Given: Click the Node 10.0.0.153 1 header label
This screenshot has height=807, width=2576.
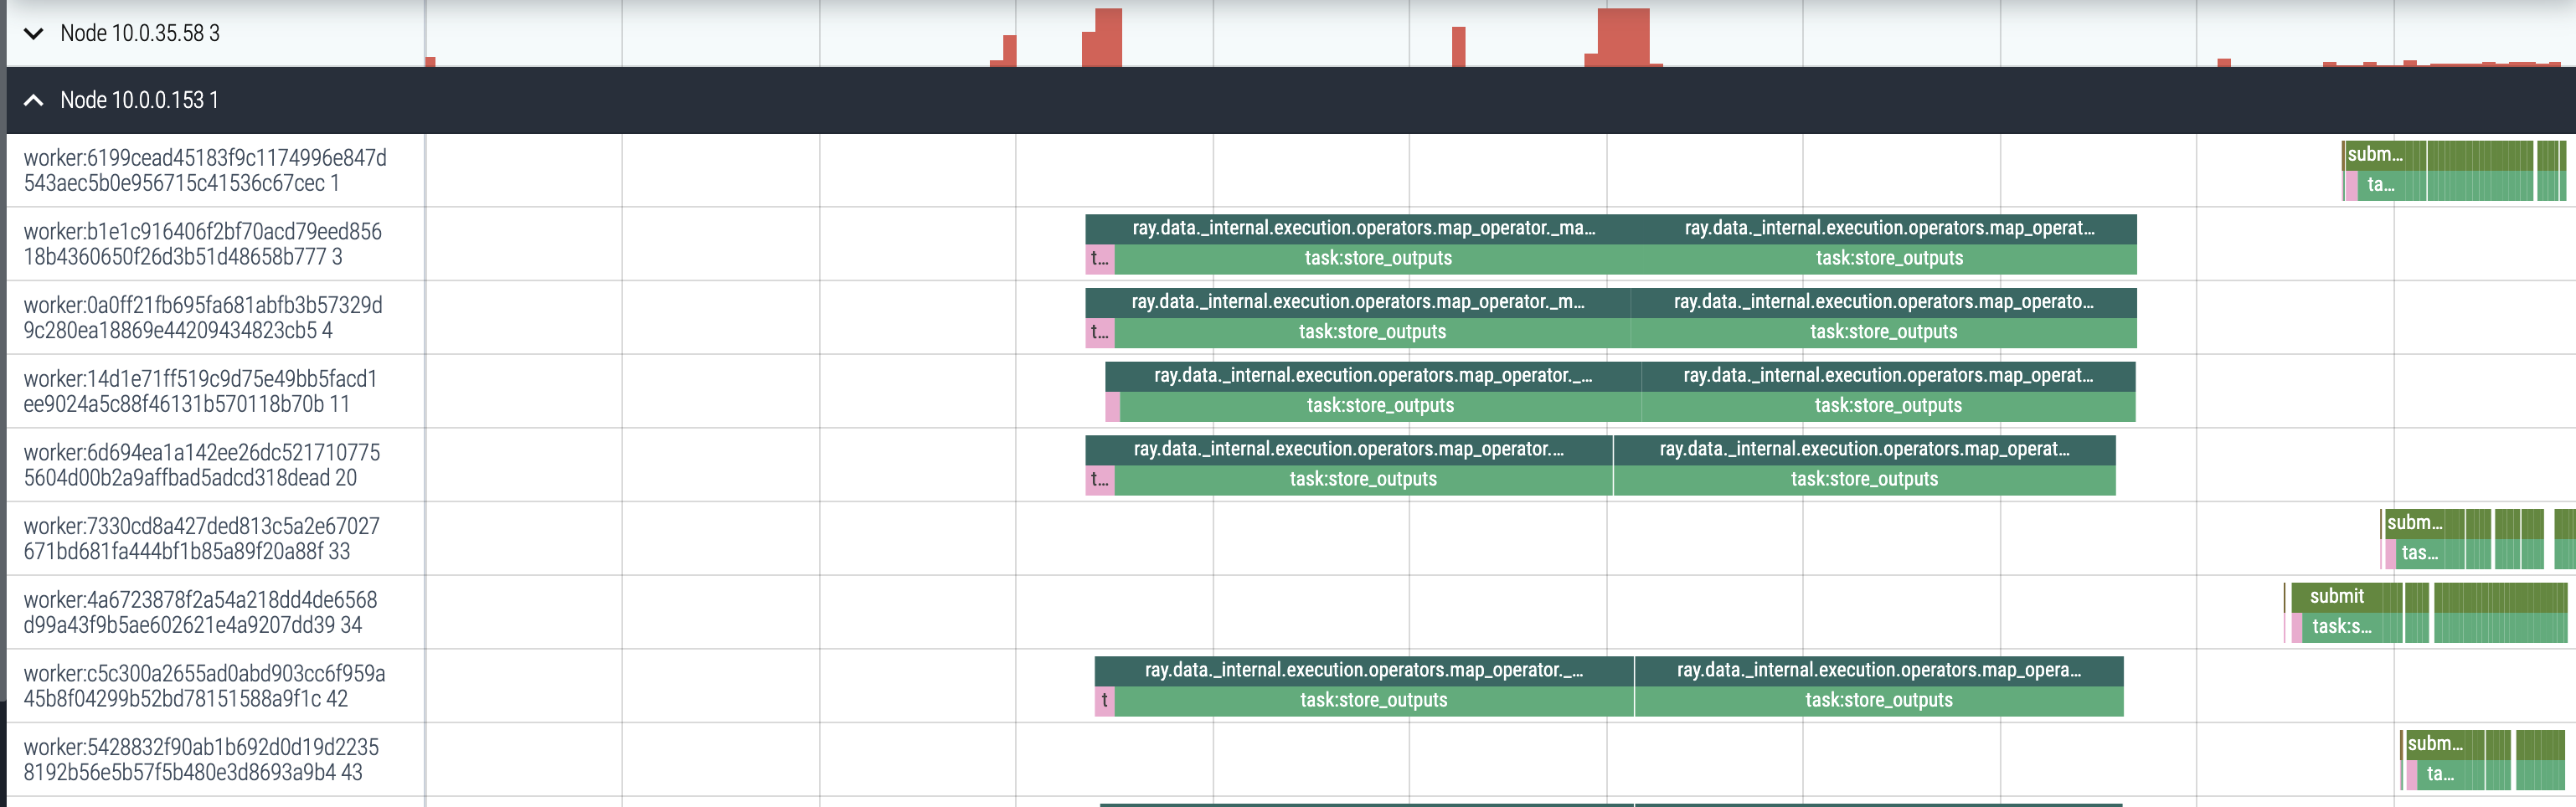Looking at the screenshot, I should click(139, 100).
